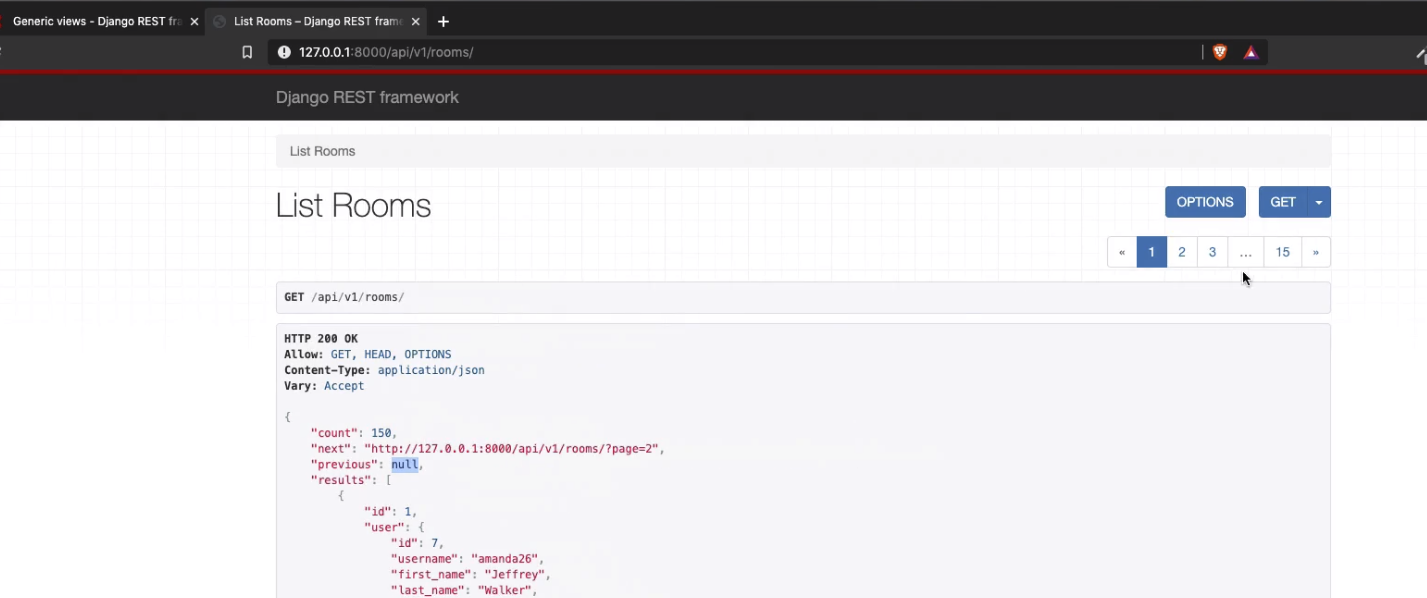Click the List Rooms breadcrumb
Image resolution: width=1427 pixels, height=598 pixels.
click(322, 151)
